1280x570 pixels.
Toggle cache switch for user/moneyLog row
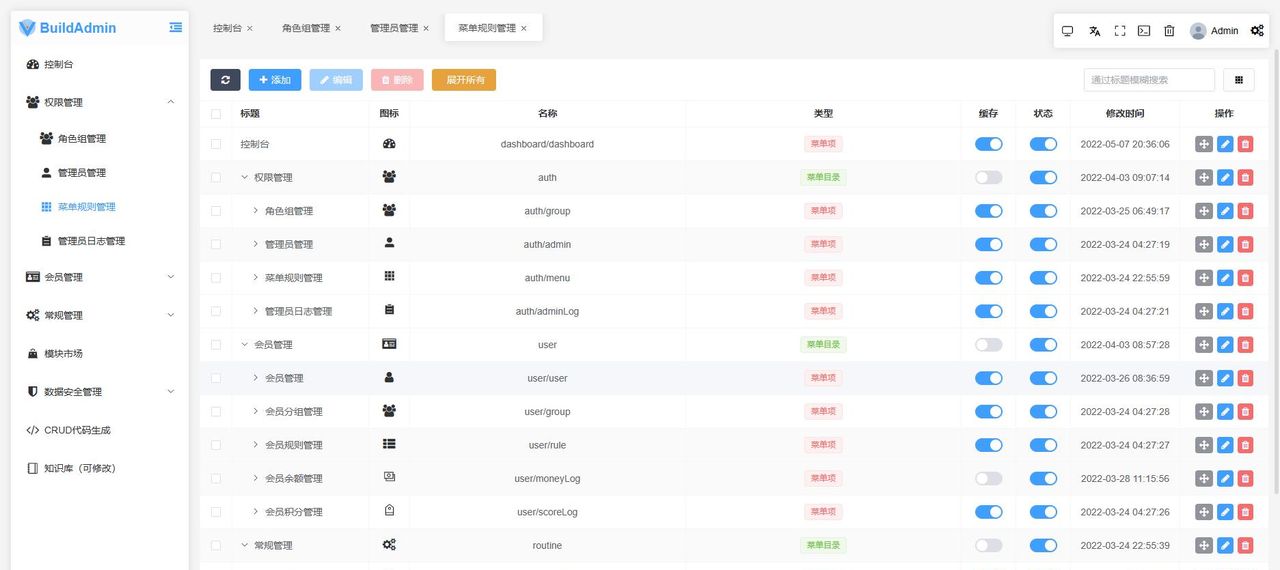[988, 478]
